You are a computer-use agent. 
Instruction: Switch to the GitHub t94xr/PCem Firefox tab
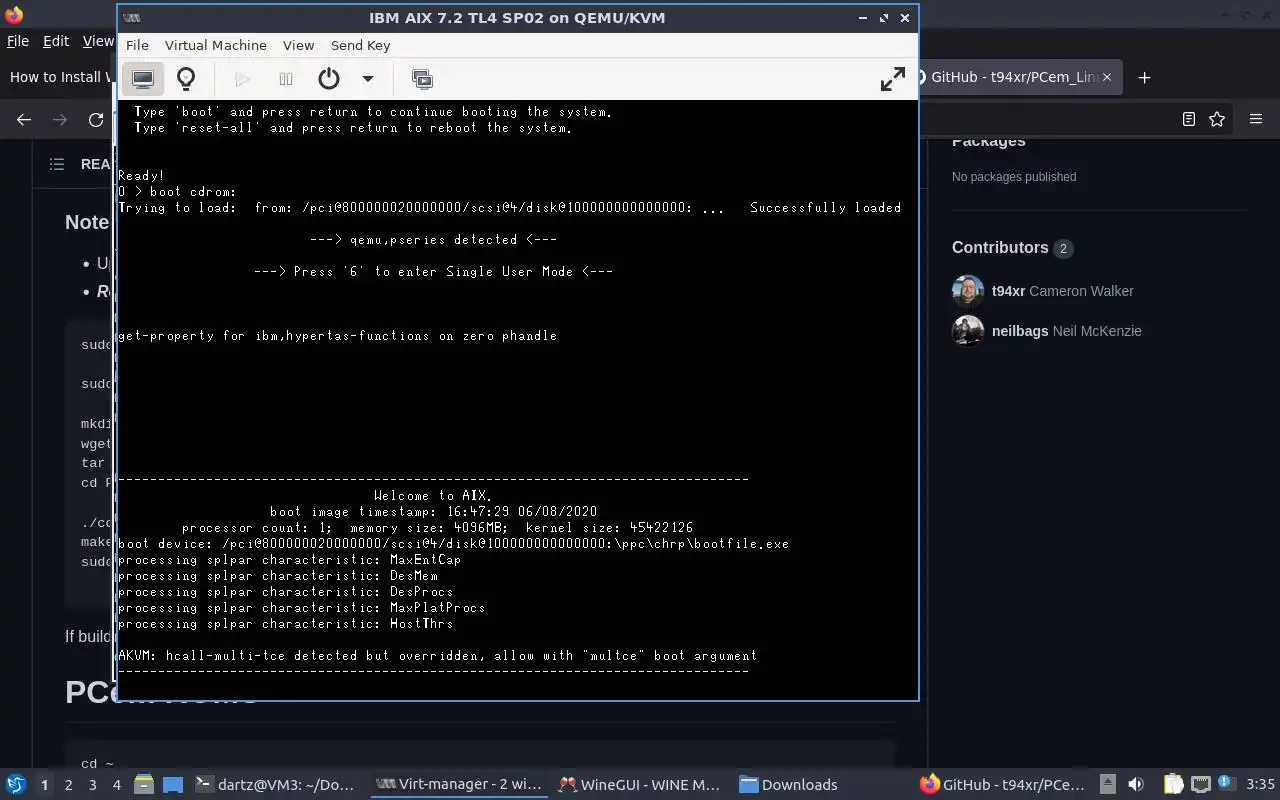(x=1017, y=77)
